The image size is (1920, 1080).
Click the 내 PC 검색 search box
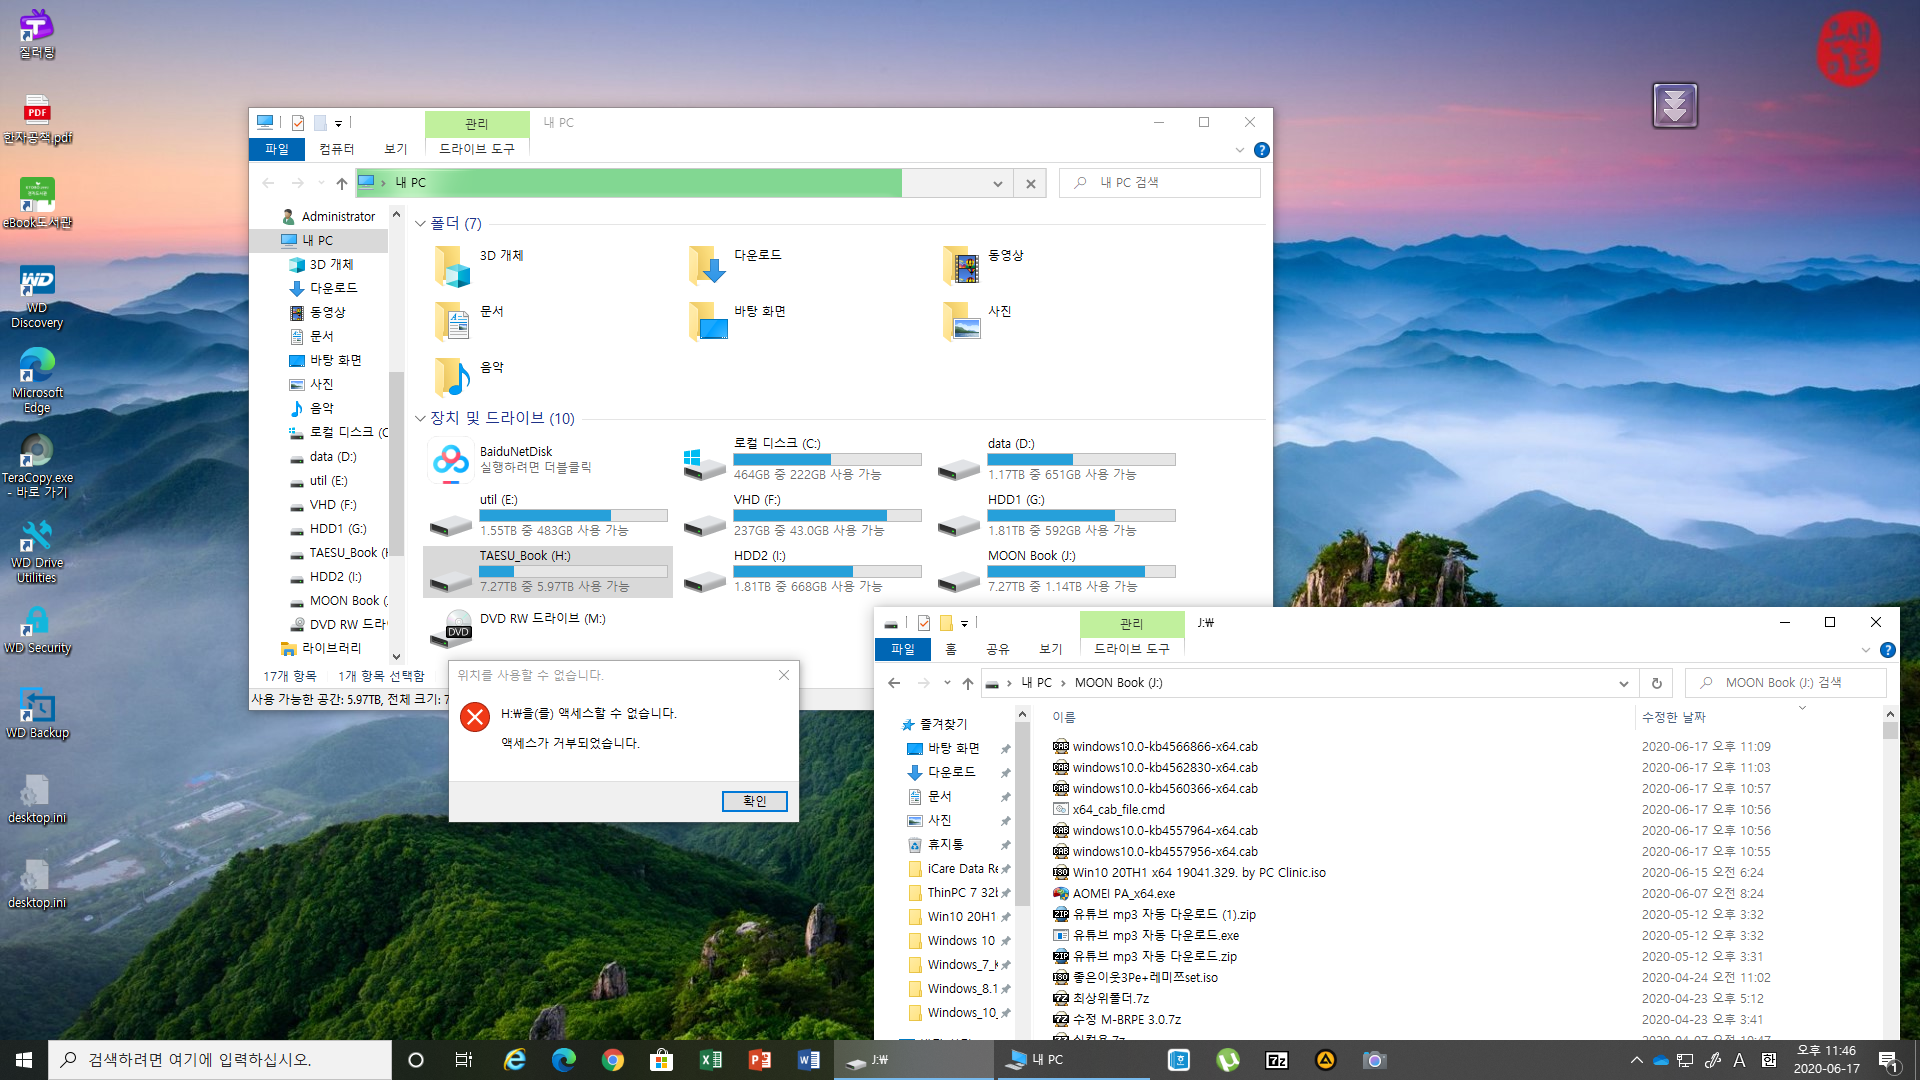coord(1160,183)
